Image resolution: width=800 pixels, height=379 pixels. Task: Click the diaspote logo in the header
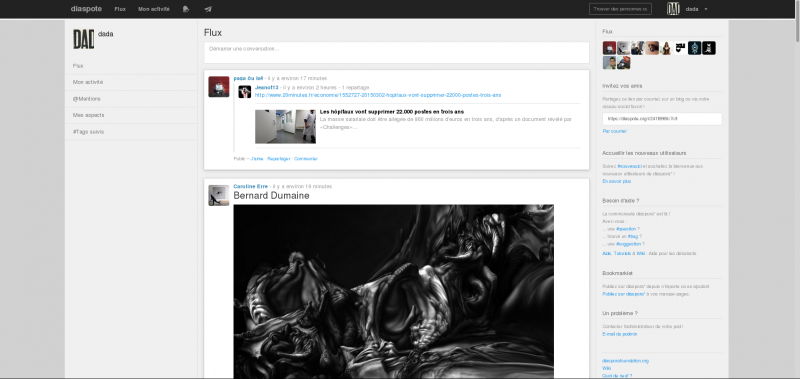(86, 9)
